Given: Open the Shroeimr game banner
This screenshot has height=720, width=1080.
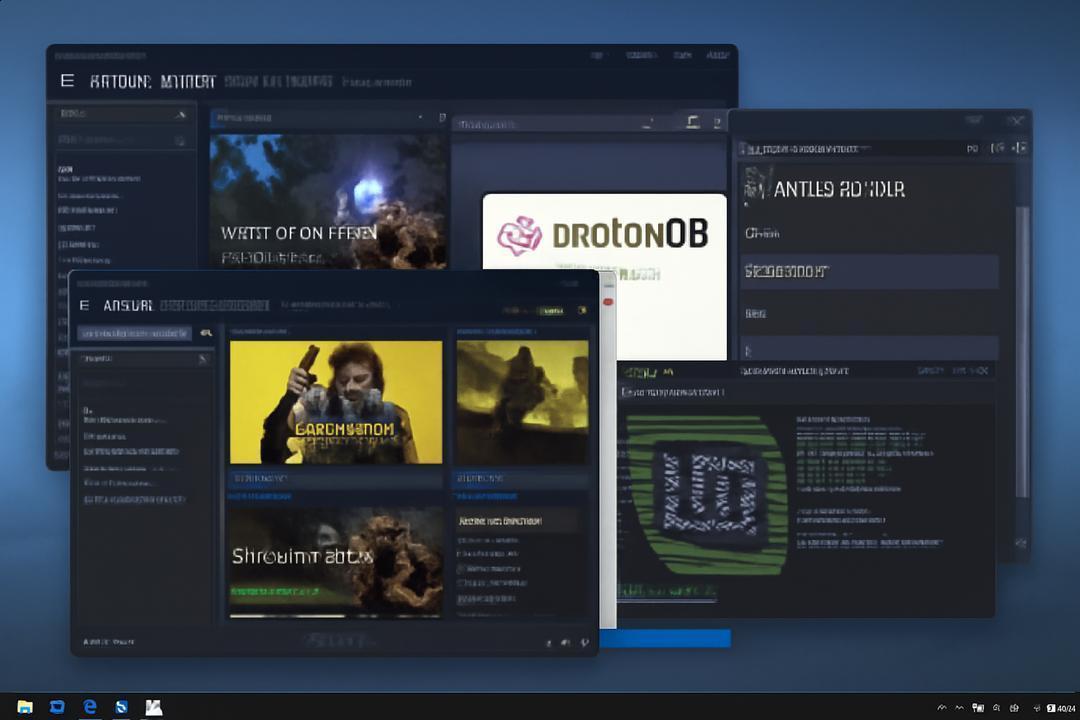Looking at the screenshot, I should [336, 562].
